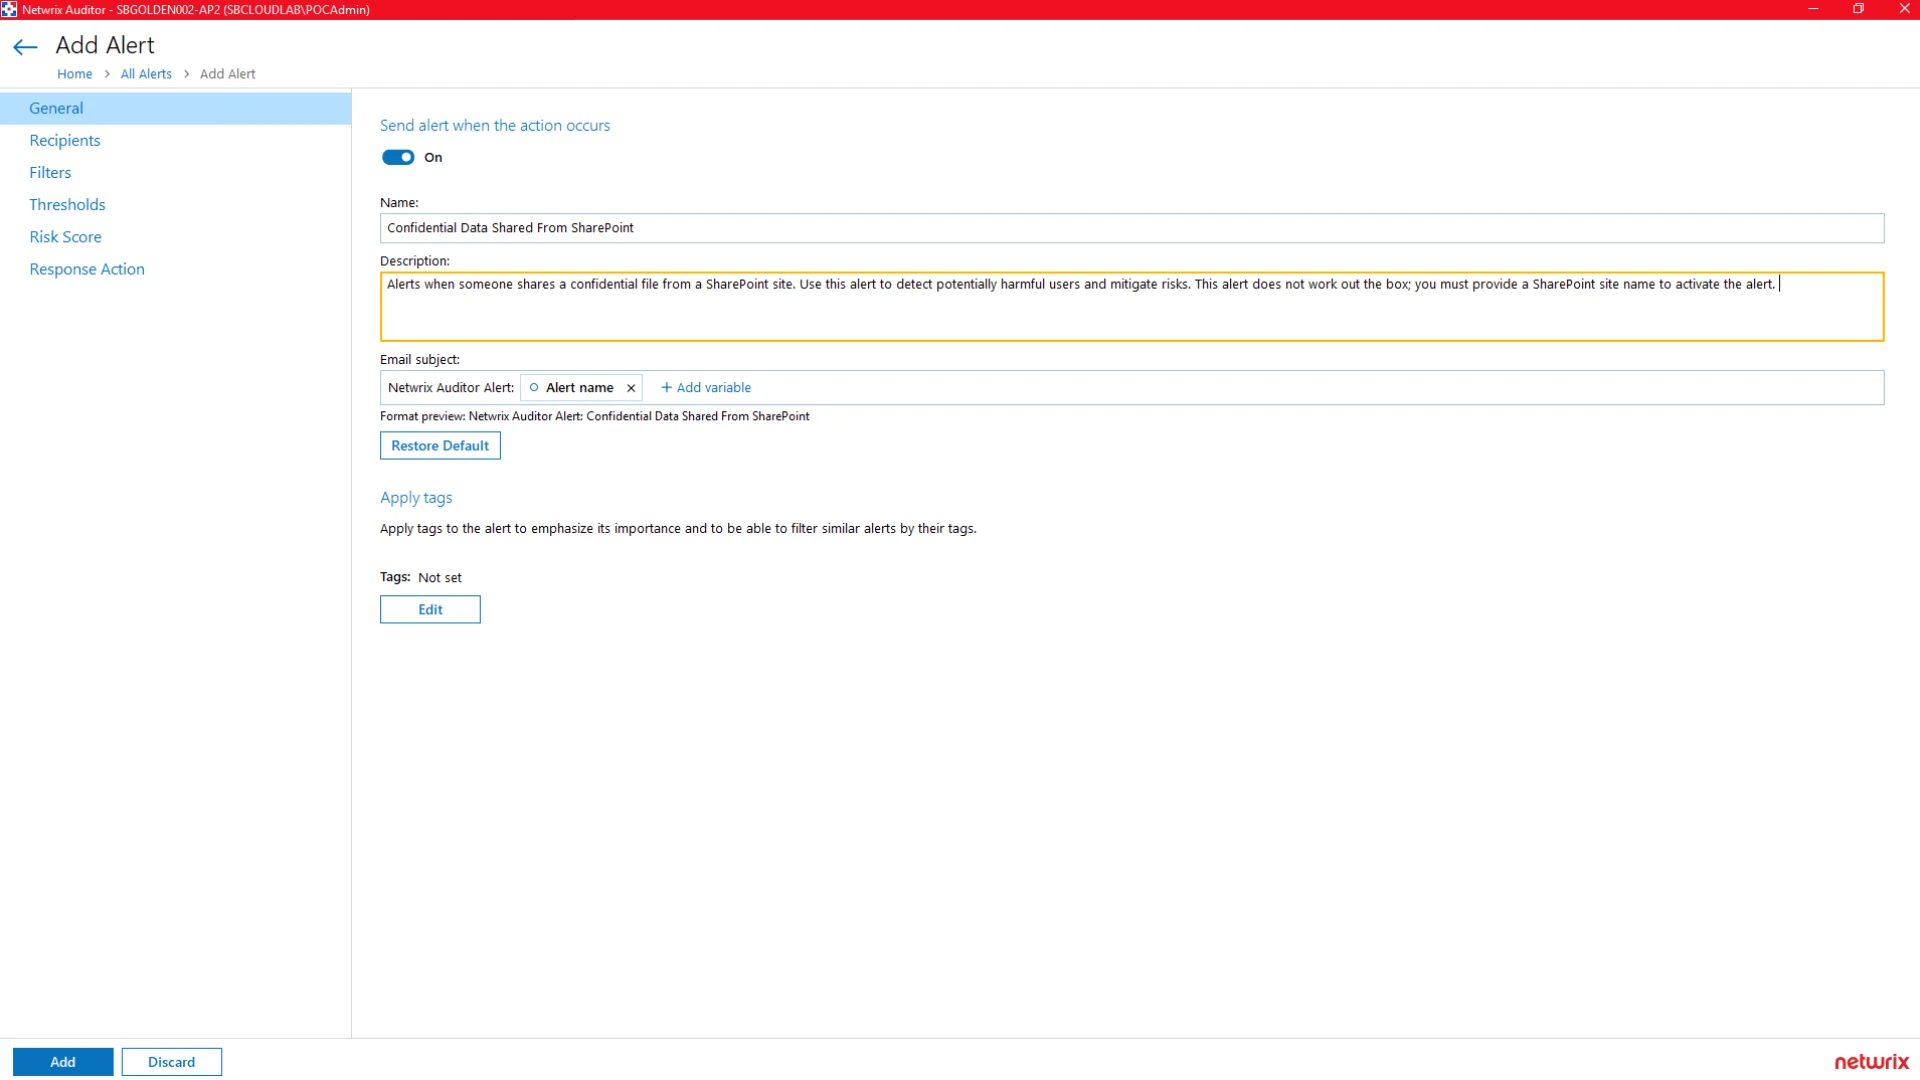Click the Add Alert breadcrumb text
The height and width of the screenshot is (1080, 1920).
tap(228, 74)
